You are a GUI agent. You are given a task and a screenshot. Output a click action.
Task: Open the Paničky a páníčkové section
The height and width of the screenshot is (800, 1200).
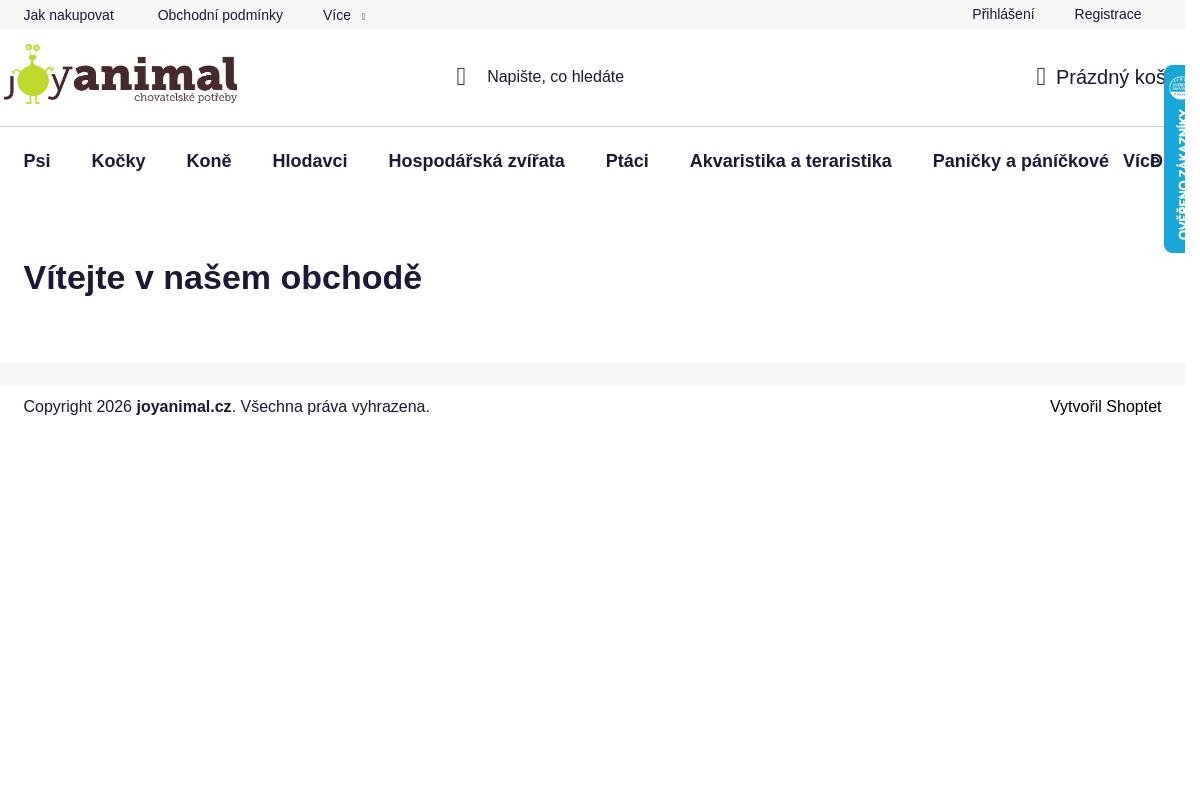1020,161
